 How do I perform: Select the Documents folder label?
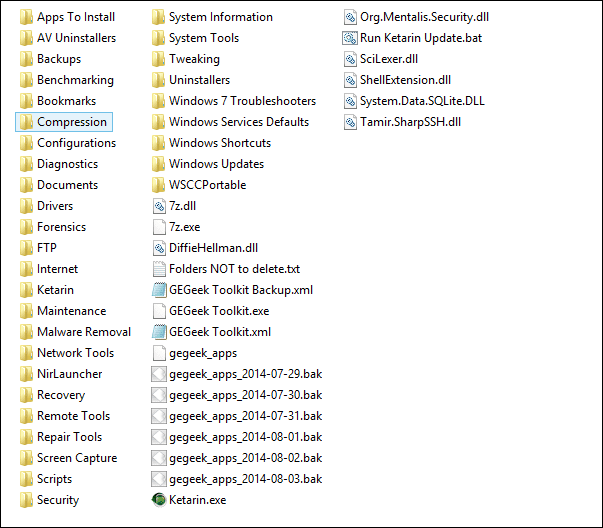click(x=68, y=185)
